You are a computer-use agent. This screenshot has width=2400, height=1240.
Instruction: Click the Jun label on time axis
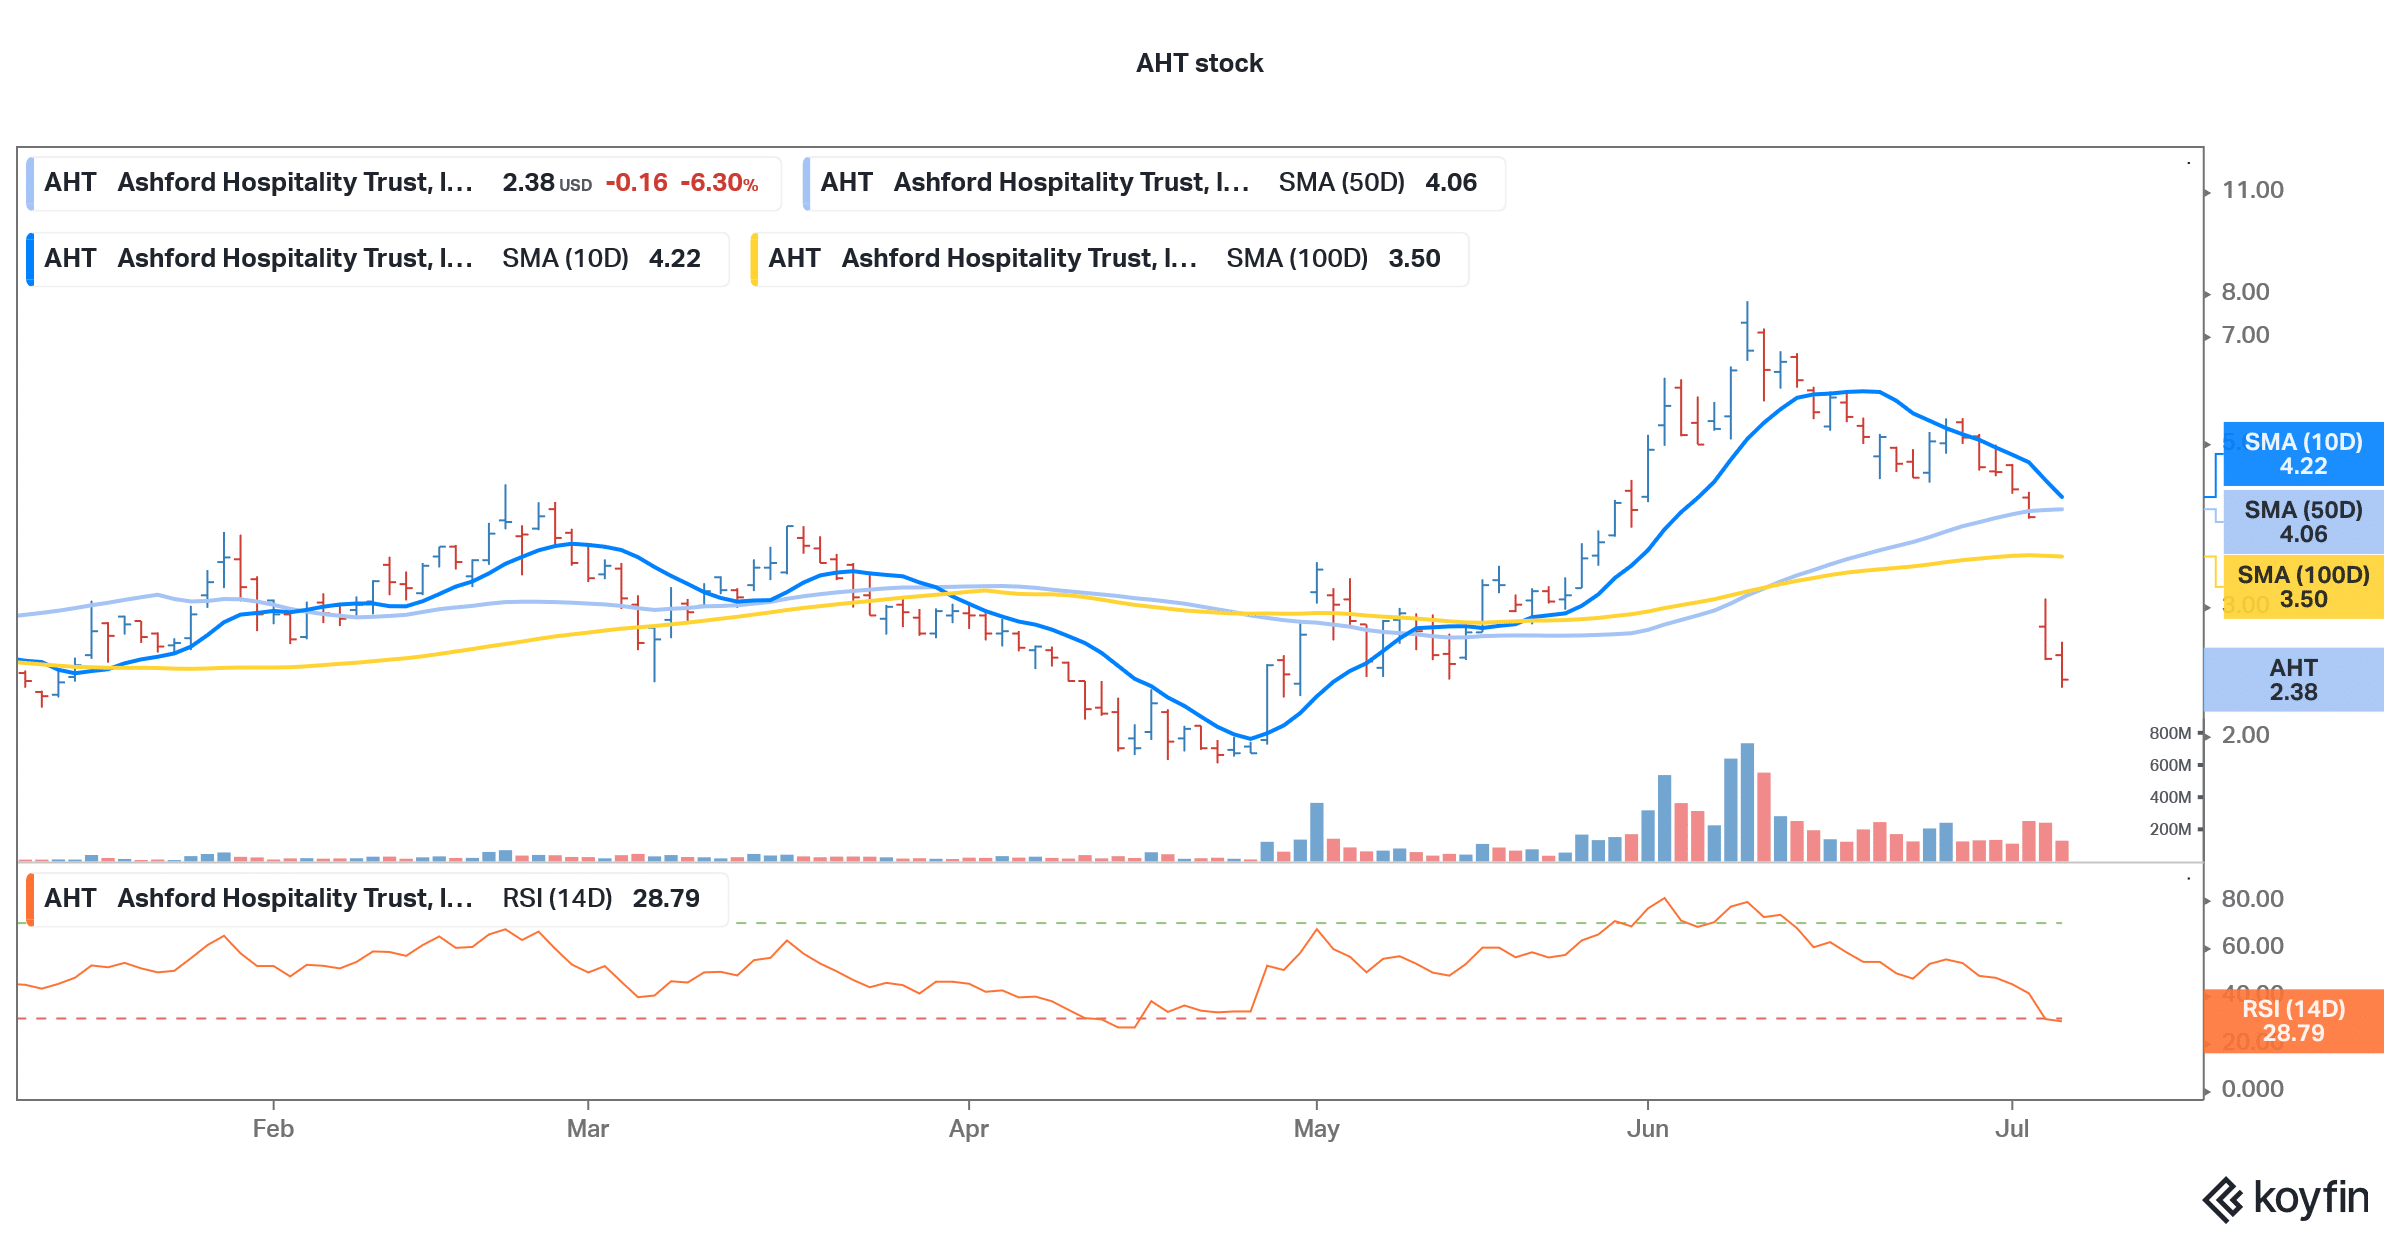point(1647,1129)
